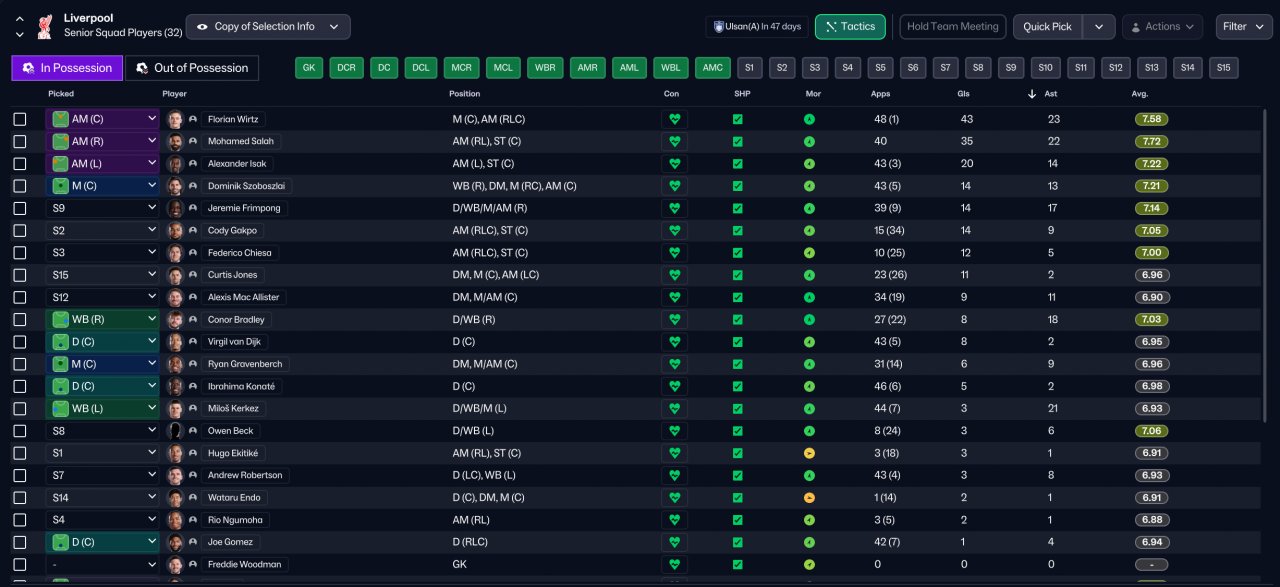This screenshot has width=1280, height=587.
Task: Click Freddie Woodman's morale icon
Action: [x=809, y=565]
